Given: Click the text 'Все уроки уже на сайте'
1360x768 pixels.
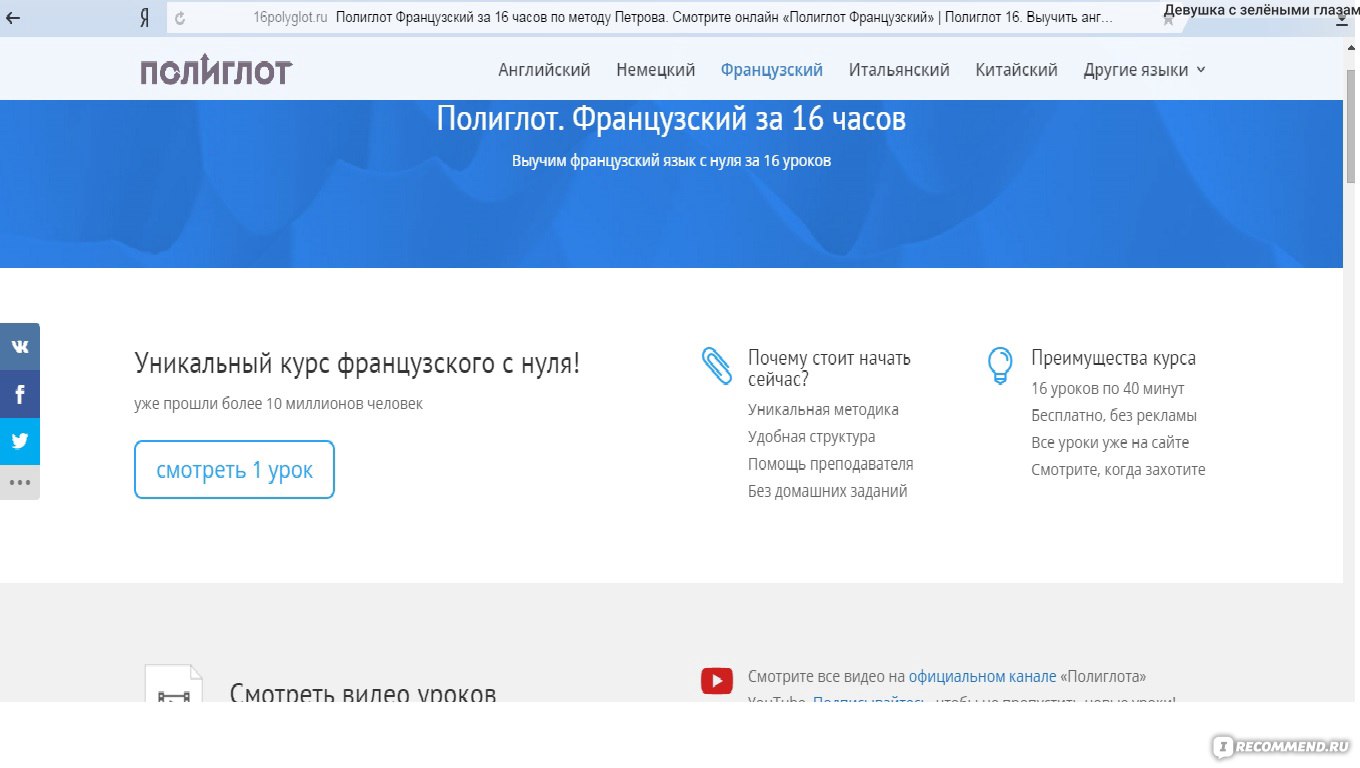Looking at the screenshot, I should click(1110, 443).
